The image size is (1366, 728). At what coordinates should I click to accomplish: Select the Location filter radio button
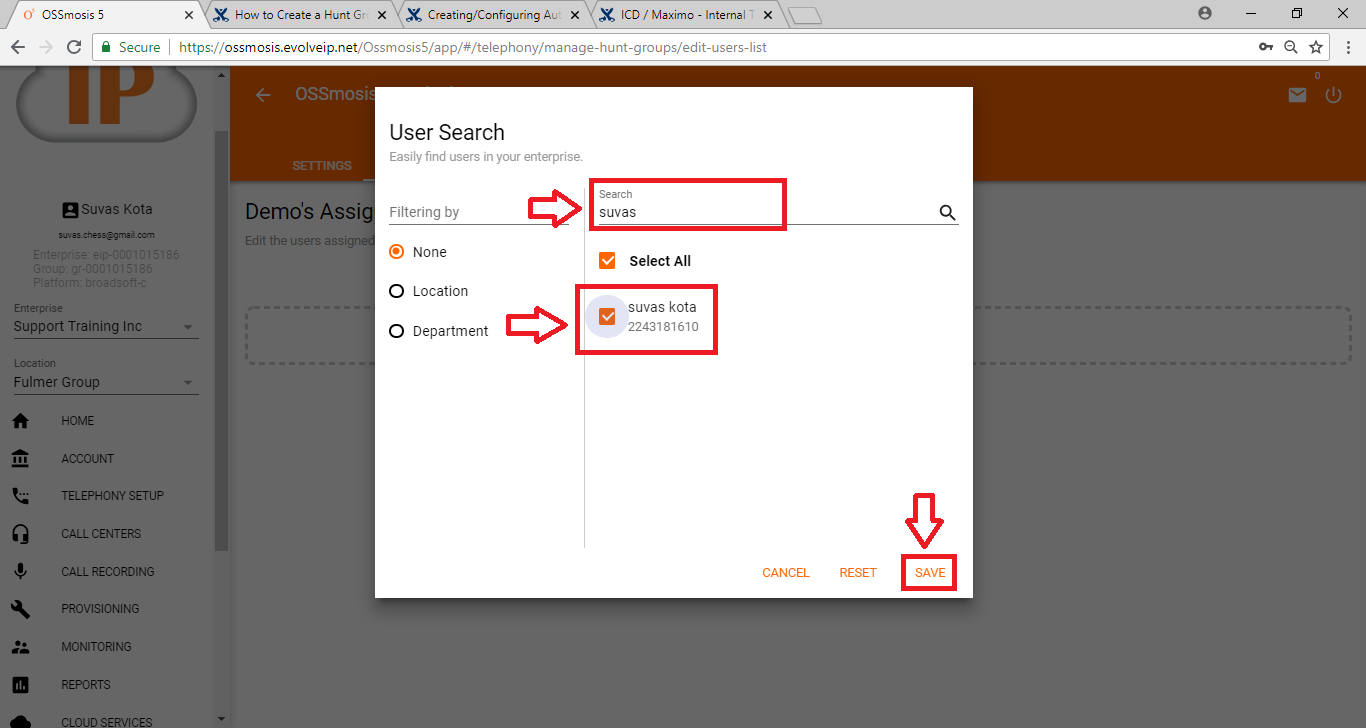397,291
